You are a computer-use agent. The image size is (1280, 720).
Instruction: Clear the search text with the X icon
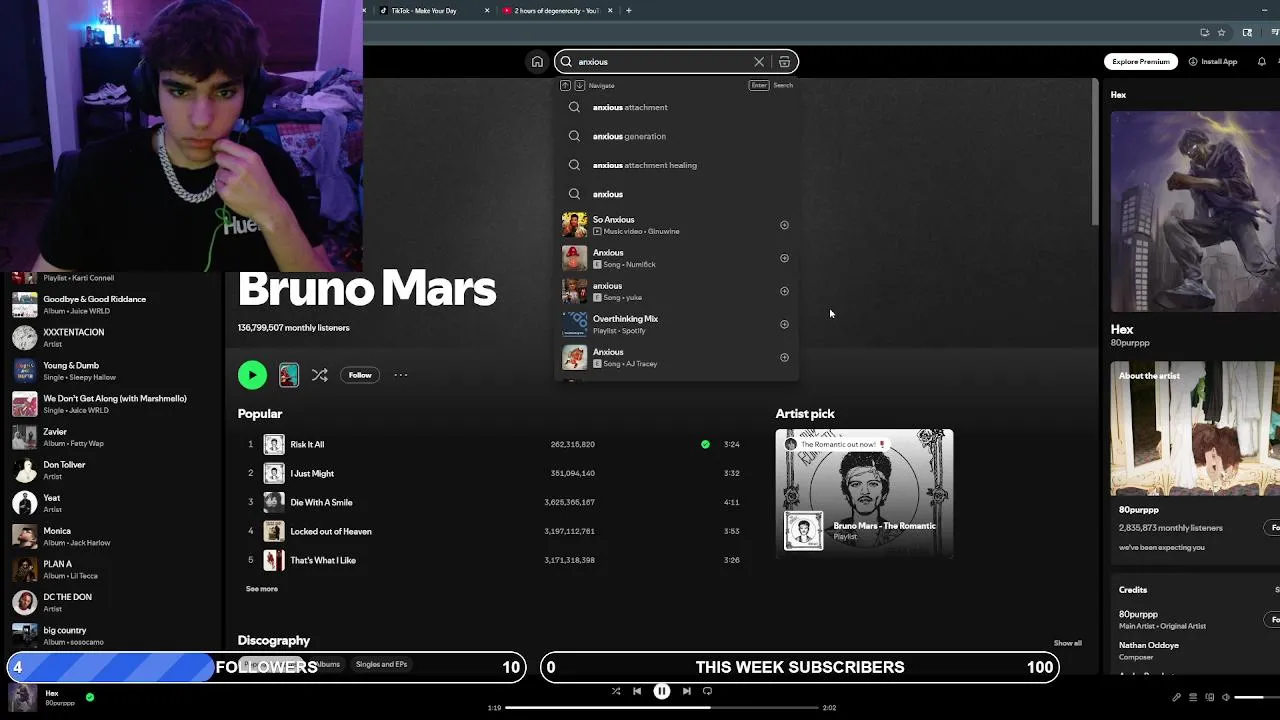coord(759,62)
